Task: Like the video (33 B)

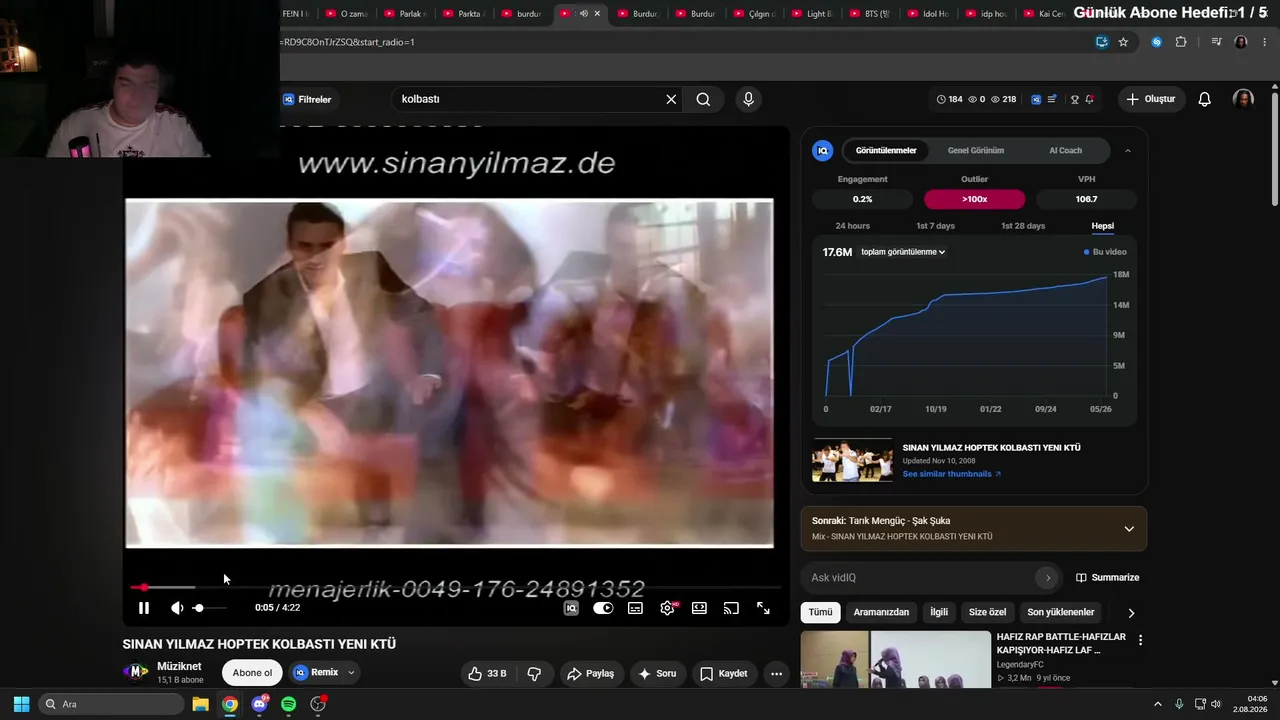Action: [487, 674]
